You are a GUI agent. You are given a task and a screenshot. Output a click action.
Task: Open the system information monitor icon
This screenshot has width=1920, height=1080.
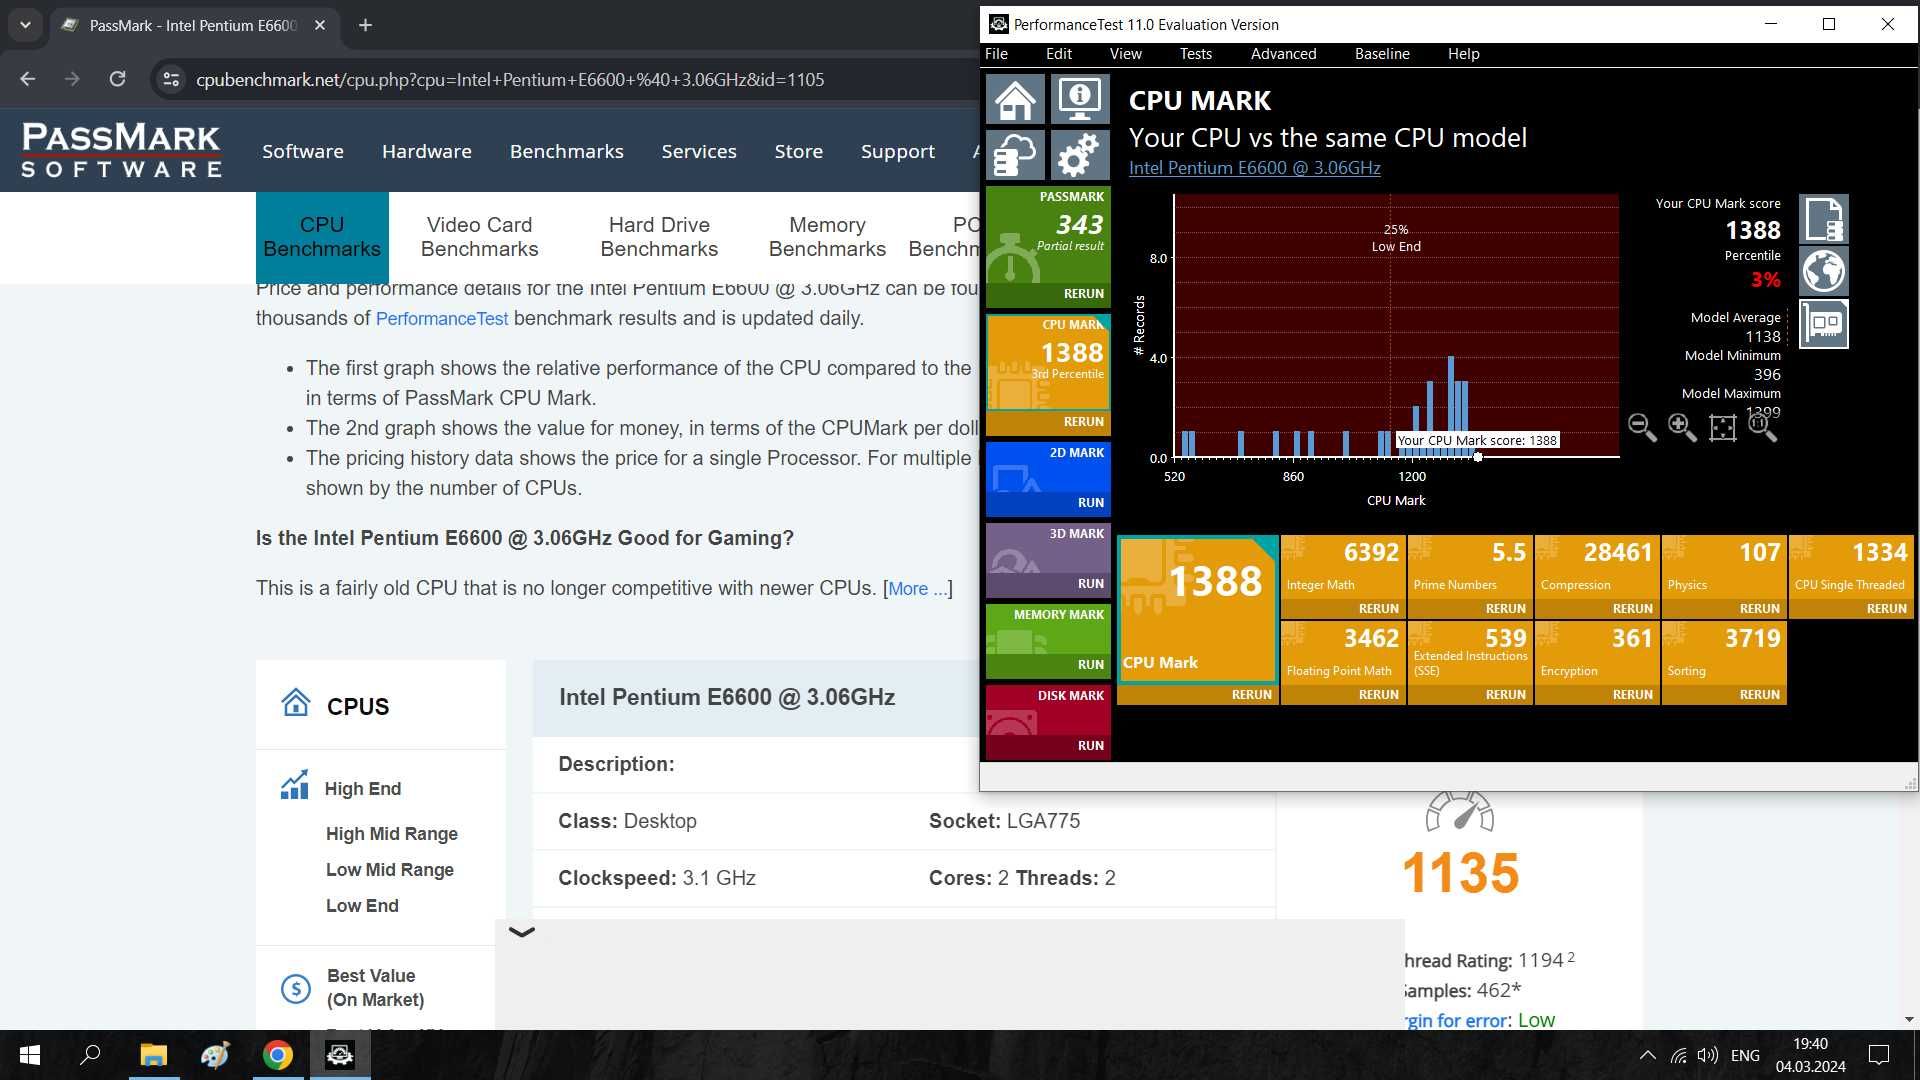(1080, 99)
